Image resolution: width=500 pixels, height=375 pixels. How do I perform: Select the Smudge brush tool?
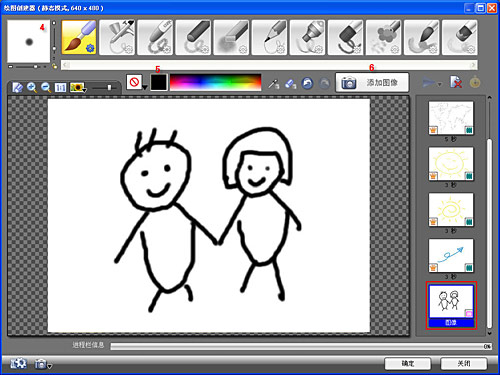coord(421,37)
